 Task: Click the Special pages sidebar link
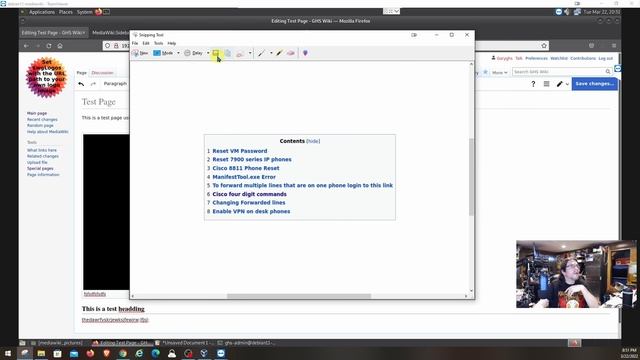tap(40, 169)
